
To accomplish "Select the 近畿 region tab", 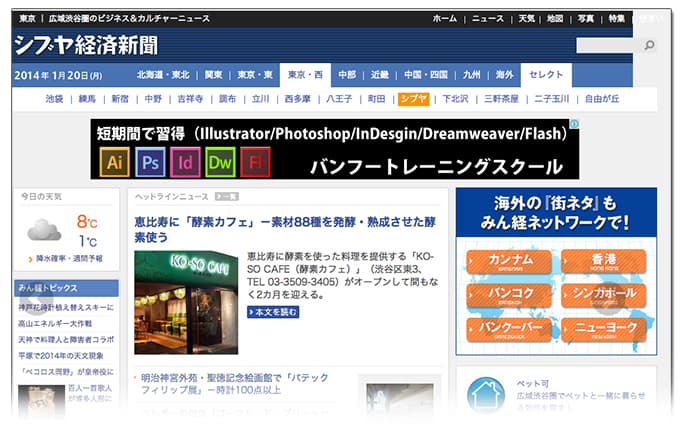I will pos(379,75).
